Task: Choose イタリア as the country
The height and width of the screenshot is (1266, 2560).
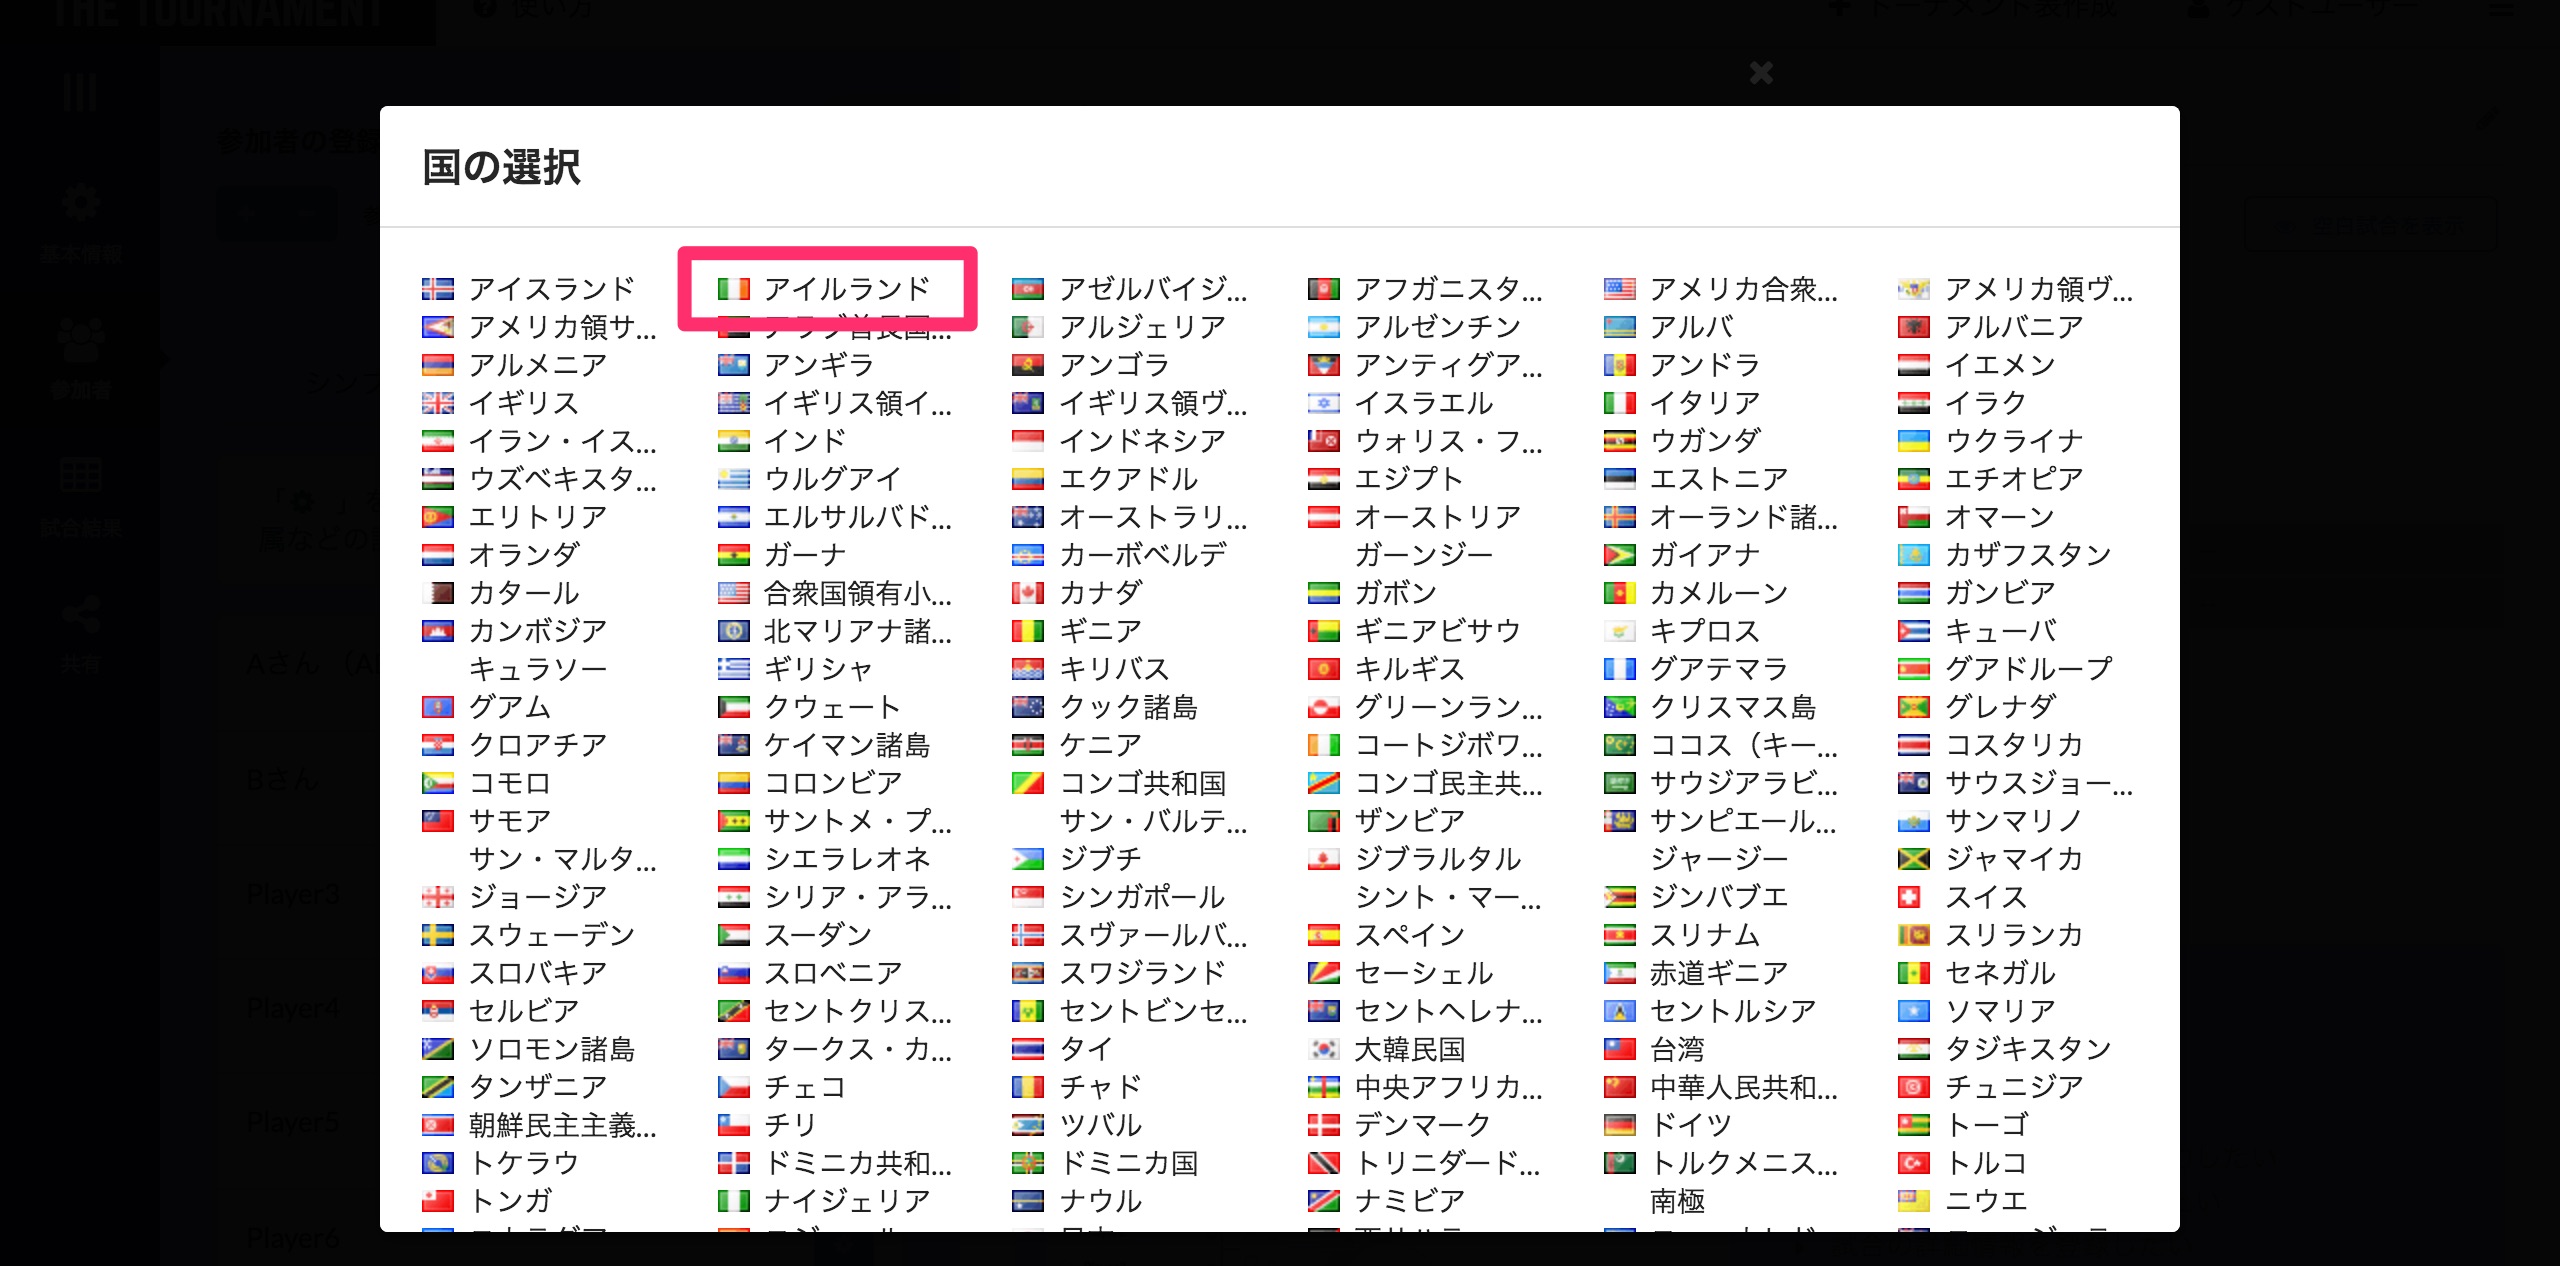Action: click(1700, 402)
